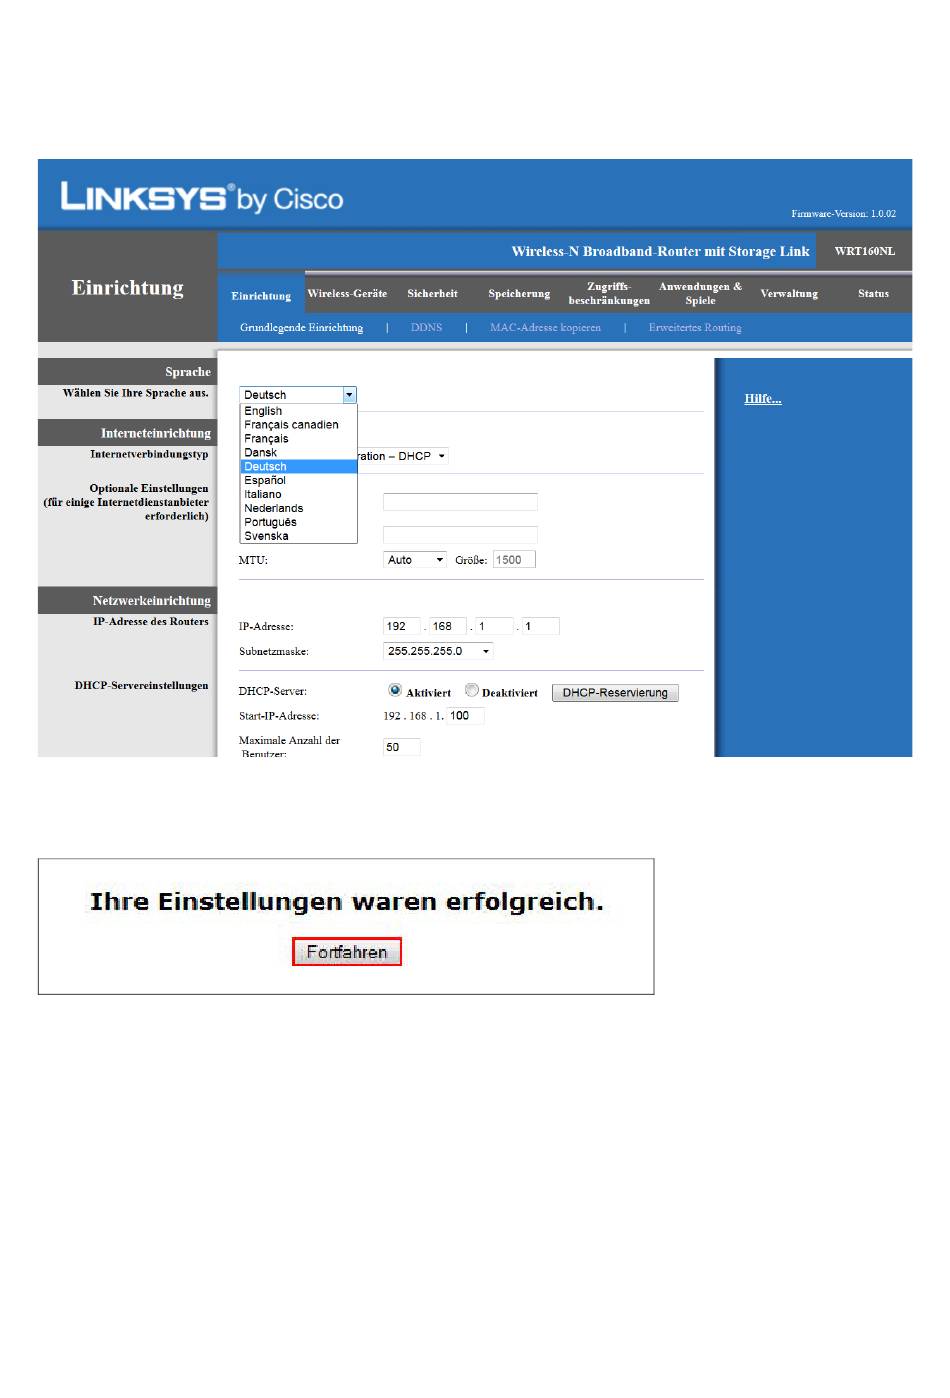Choose Português in language list

tap(299, 523)
